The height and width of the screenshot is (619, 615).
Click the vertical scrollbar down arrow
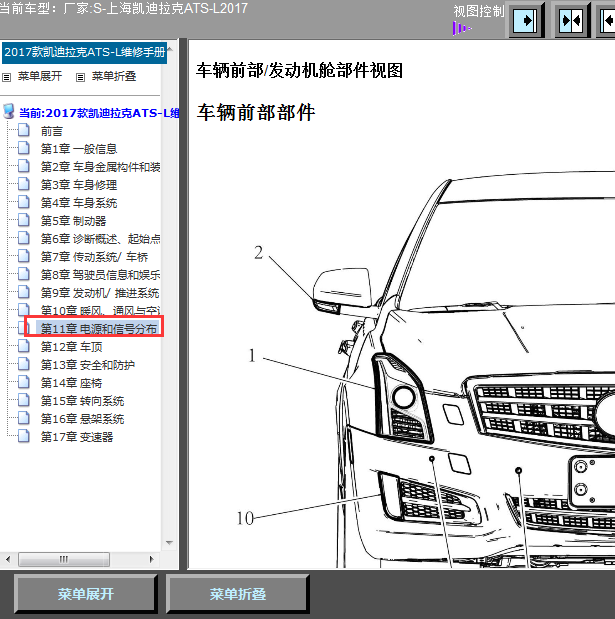pyautogui.click(x=170, y=543)
